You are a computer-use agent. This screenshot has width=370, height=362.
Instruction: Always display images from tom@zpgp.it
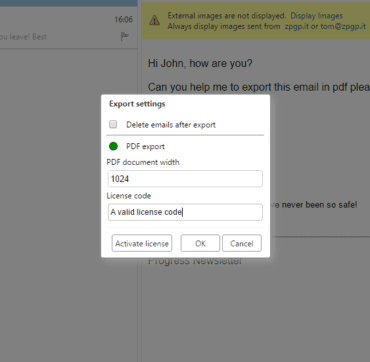tap(343, 27)
